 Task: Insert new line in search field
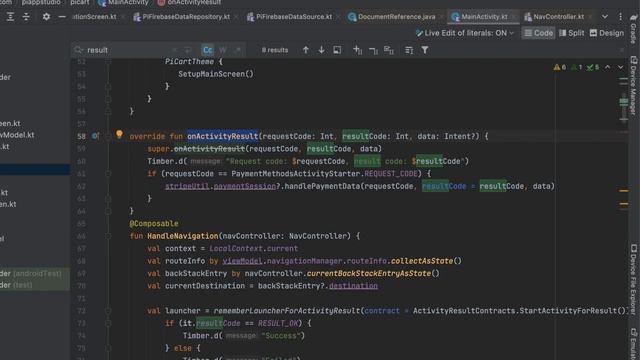[x=188, y=50]
